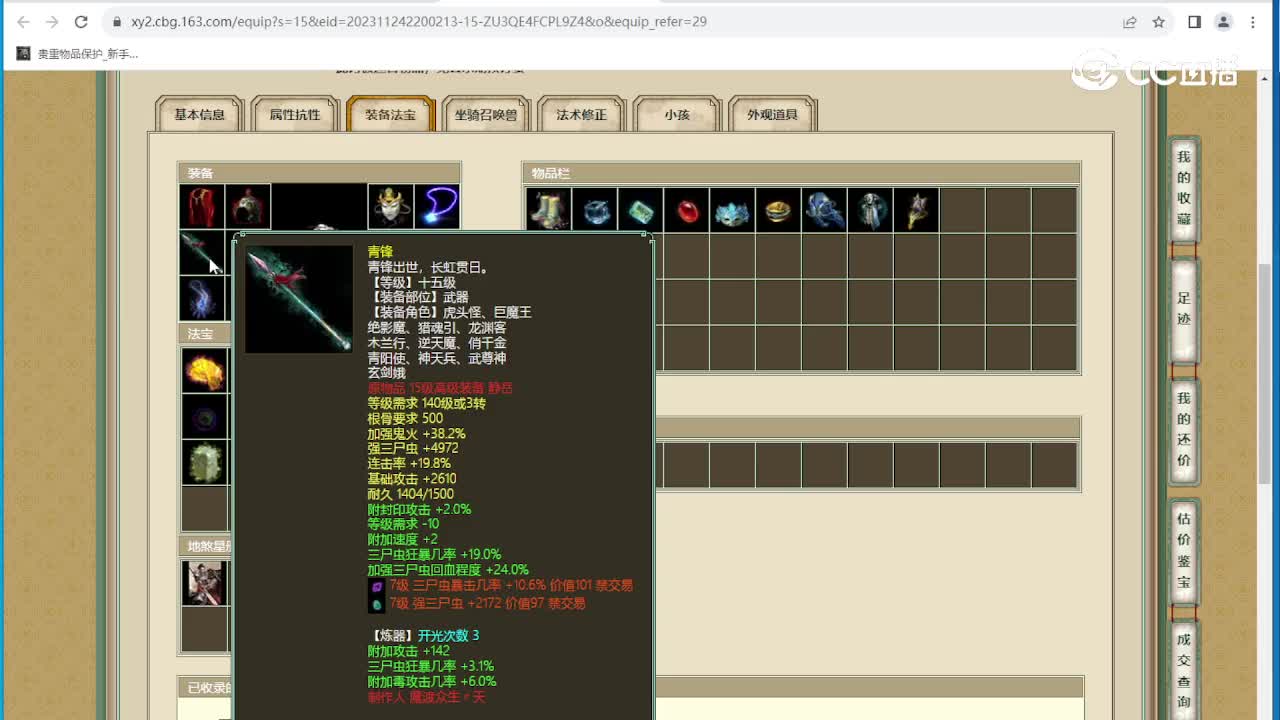
Task: Switch to the 属性抗性 tab
Action: 295,115
